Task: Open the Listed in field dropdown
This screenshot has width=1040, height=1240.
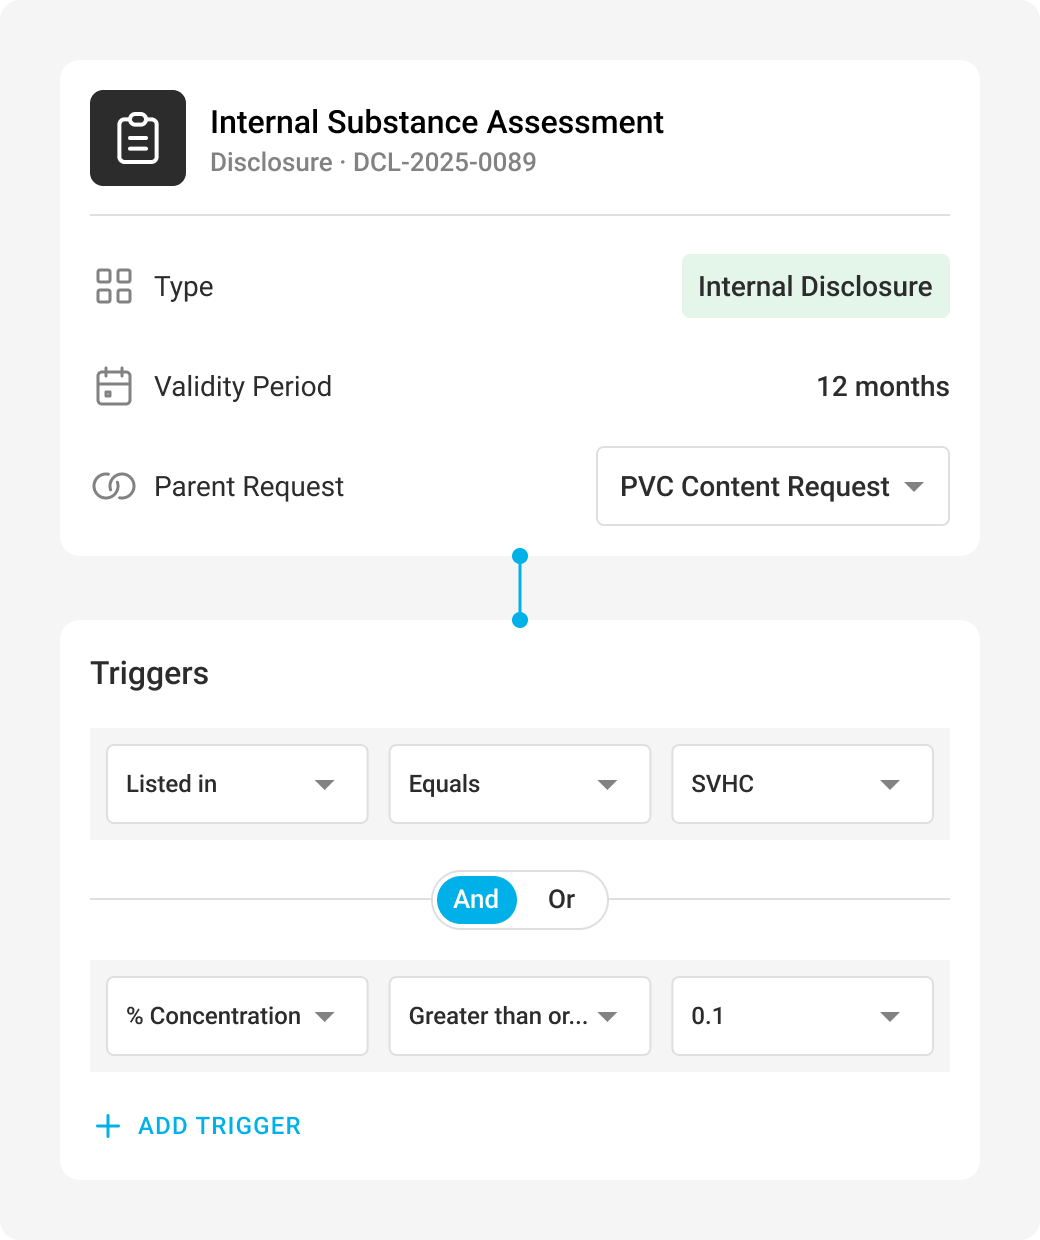Action: click(237, 784)
